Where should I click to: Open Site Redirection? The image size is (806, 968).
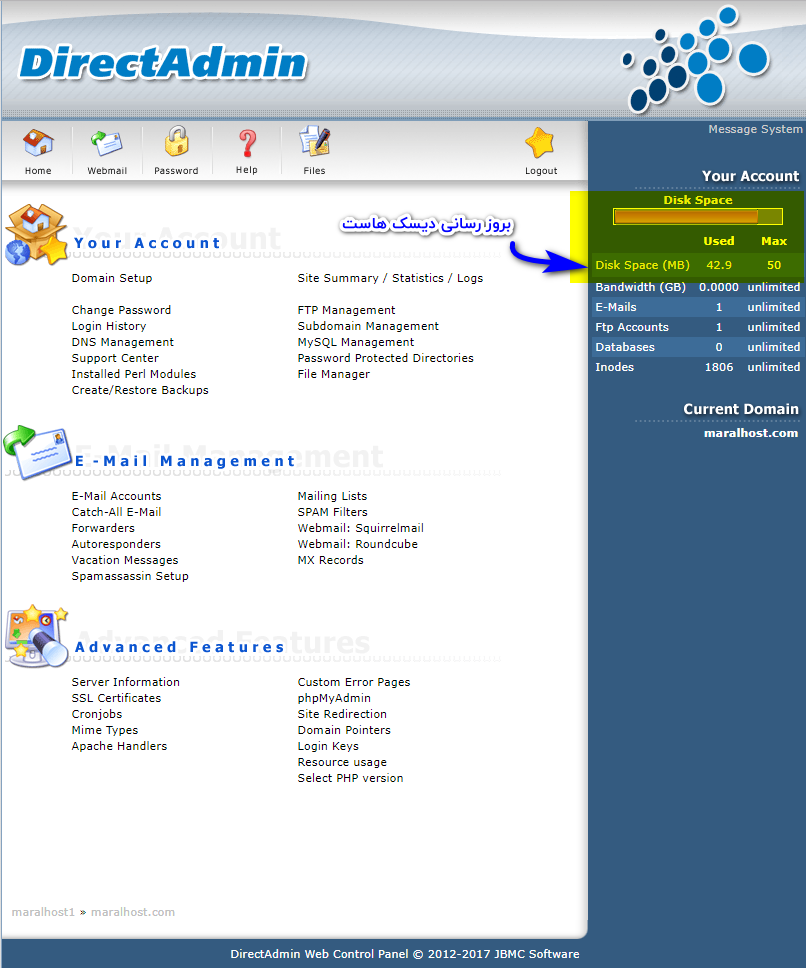pos(342,714)
